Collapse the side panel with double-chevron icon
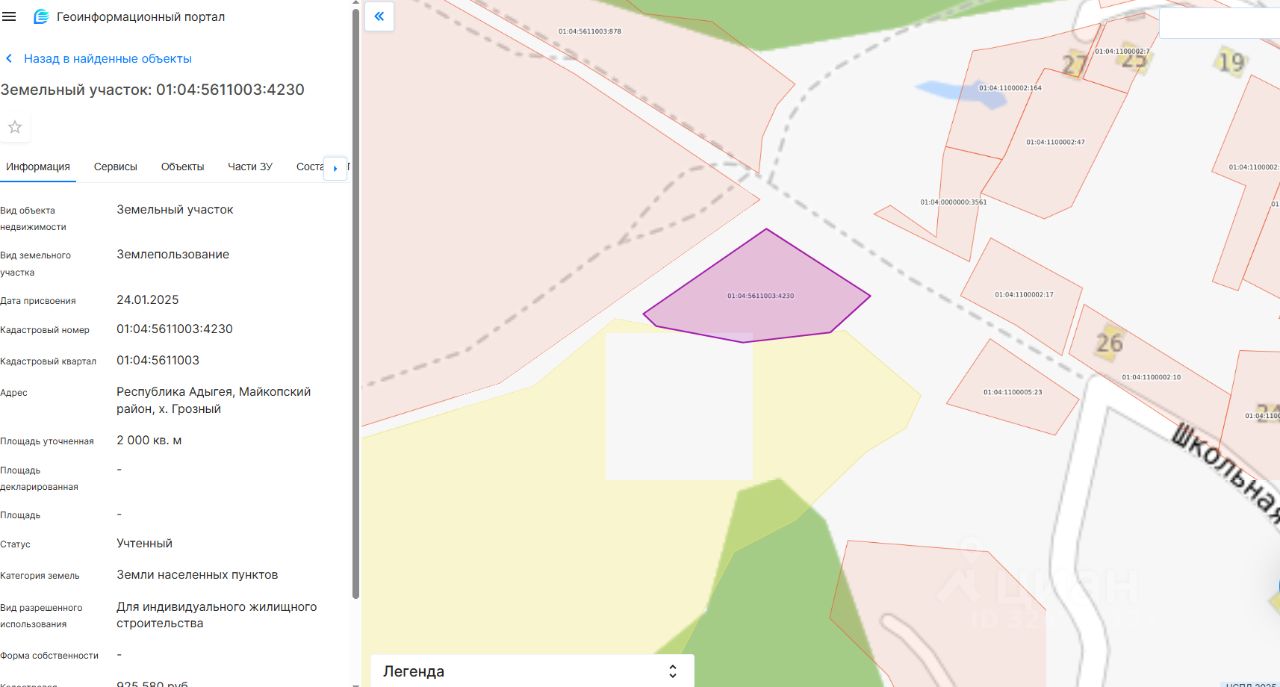The image size is (1280, 687). (379, 16)
